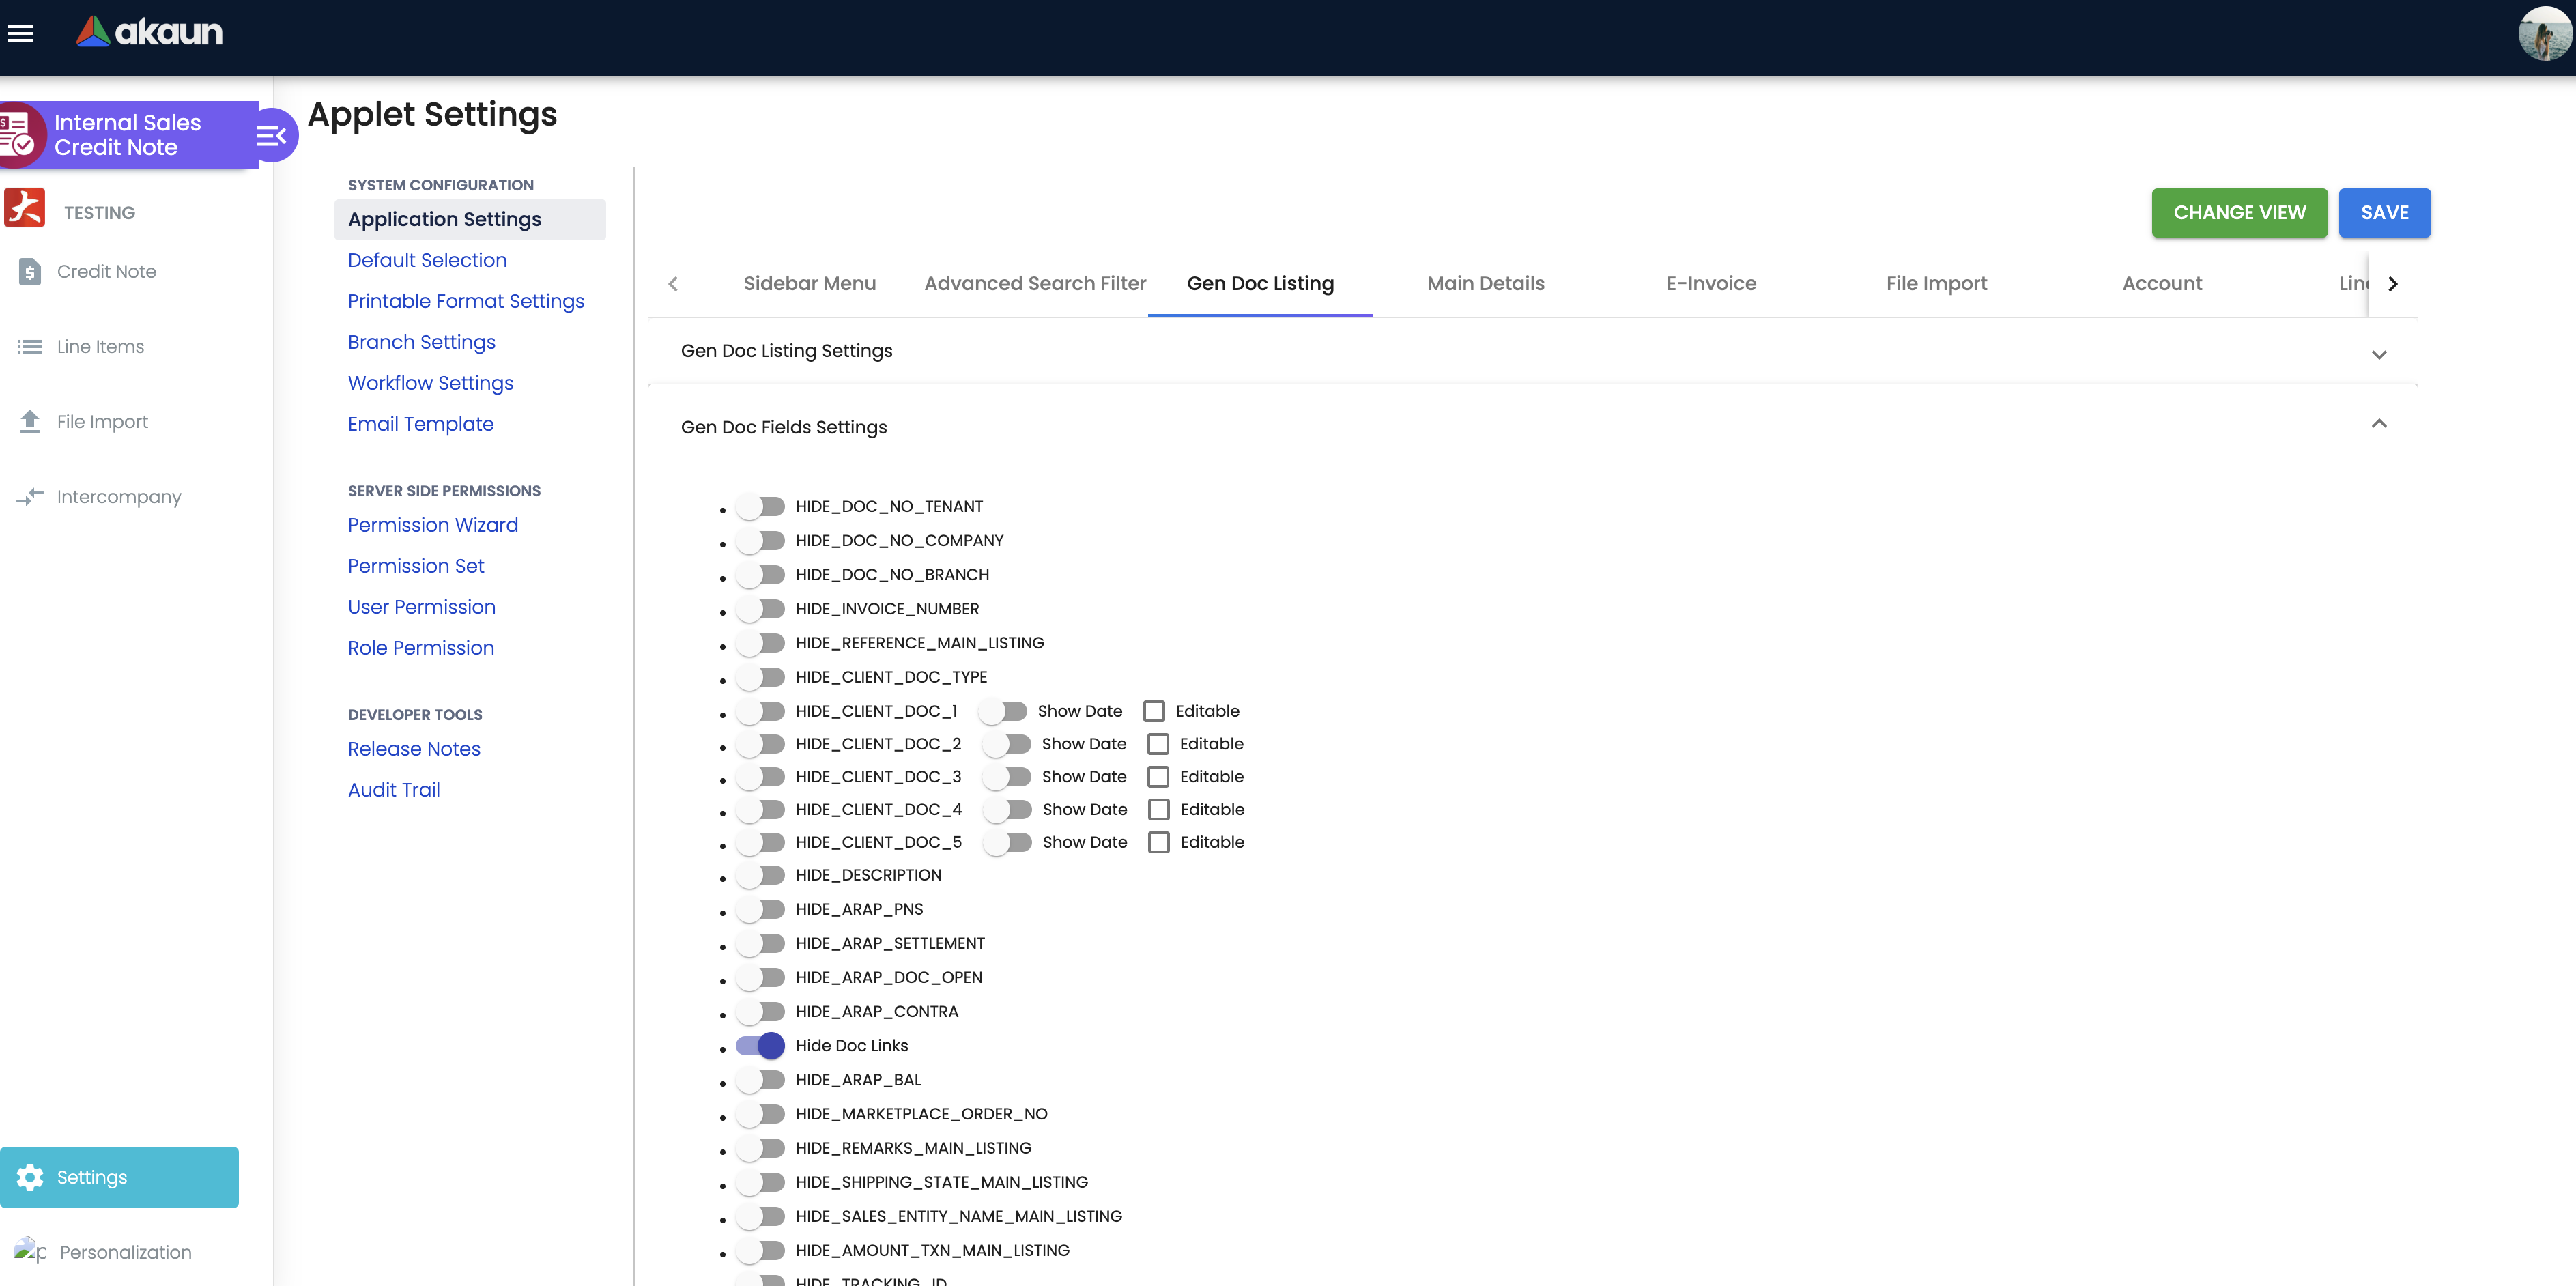
Task: Click the Settings gear icon
Action: tap(30, 1177)
